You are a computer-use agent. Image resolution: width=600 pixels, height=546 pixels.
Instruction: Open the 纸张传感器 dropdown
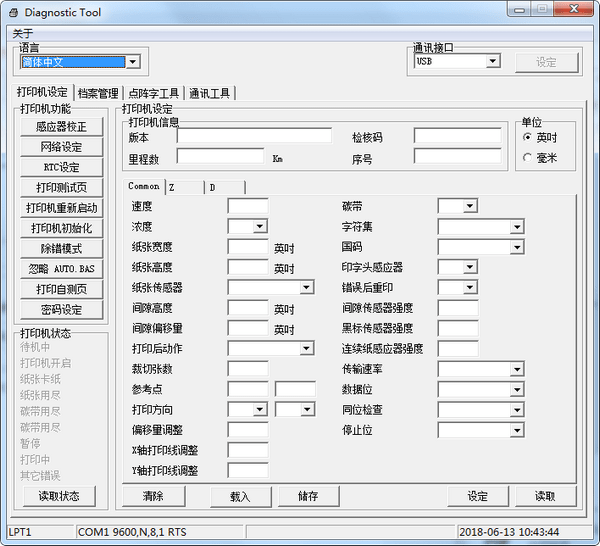[x=307, y=287]
